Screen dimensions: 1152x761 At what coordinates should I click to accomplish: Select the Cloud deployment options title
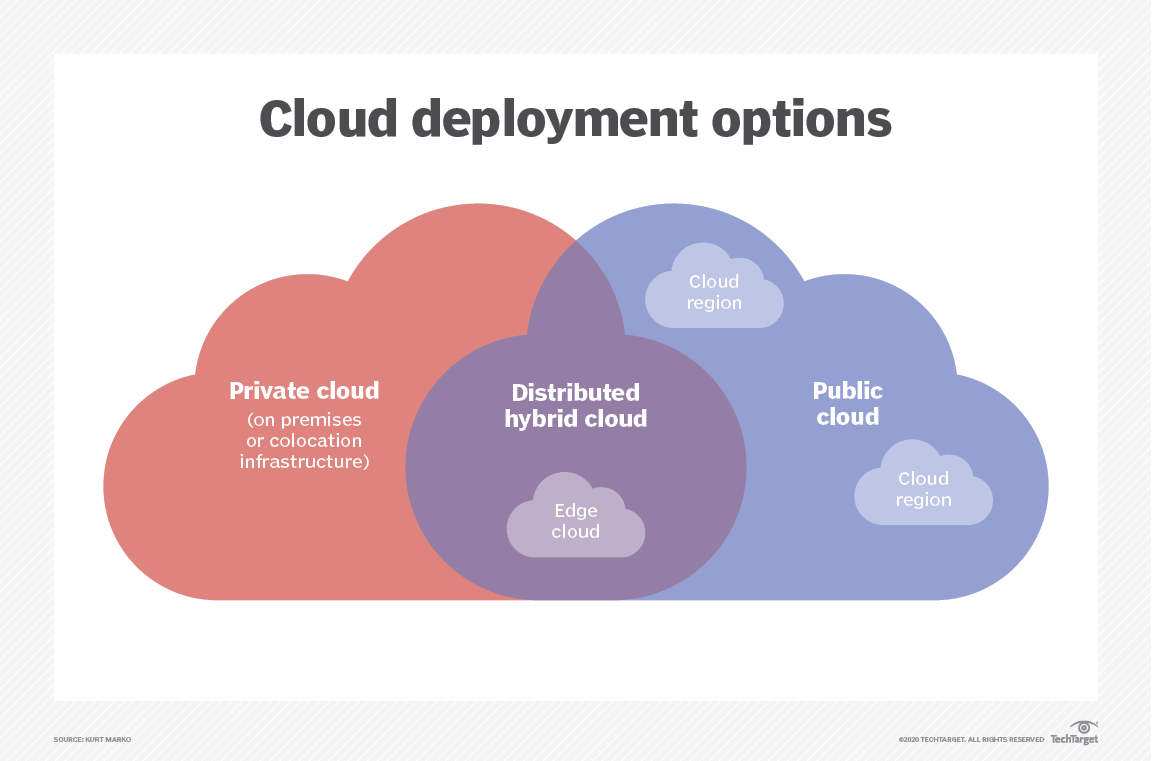click(575, 119)
